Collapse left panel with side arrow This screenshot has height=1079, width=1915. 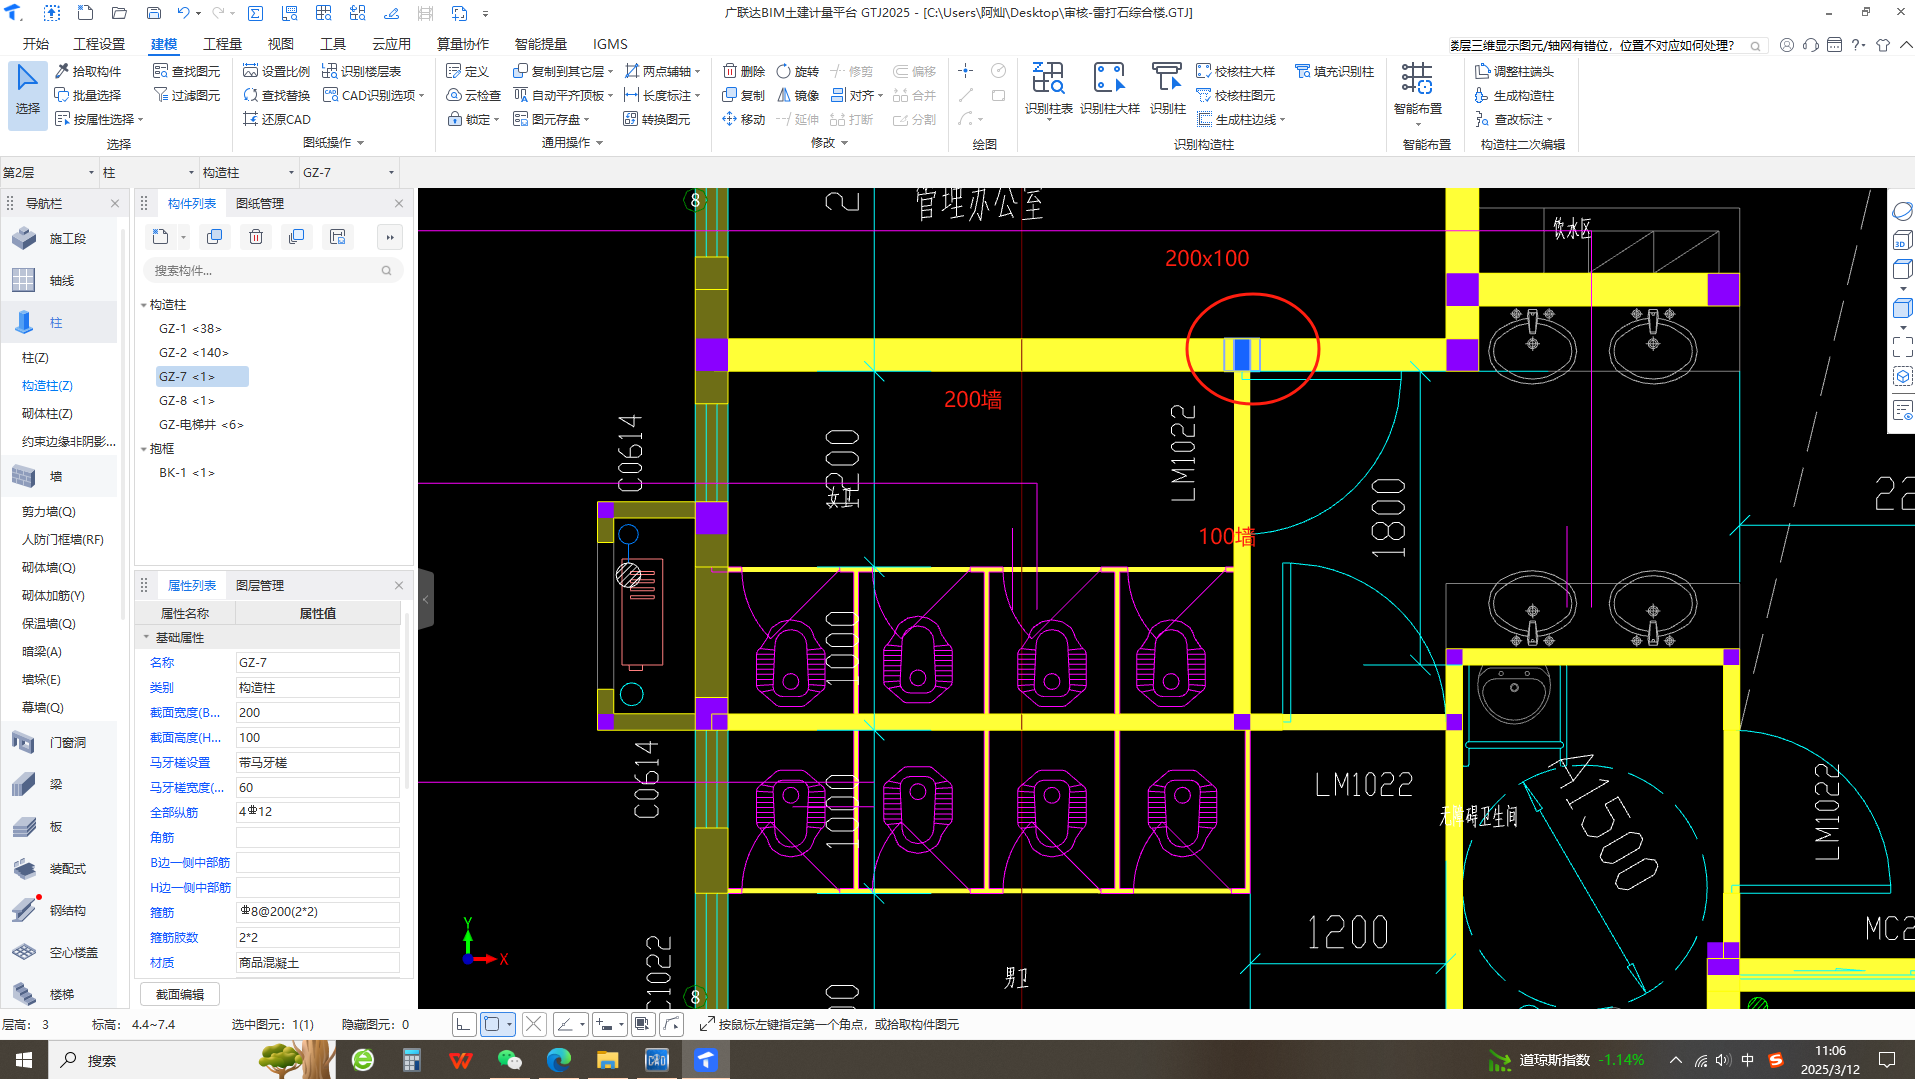(426, 599)
